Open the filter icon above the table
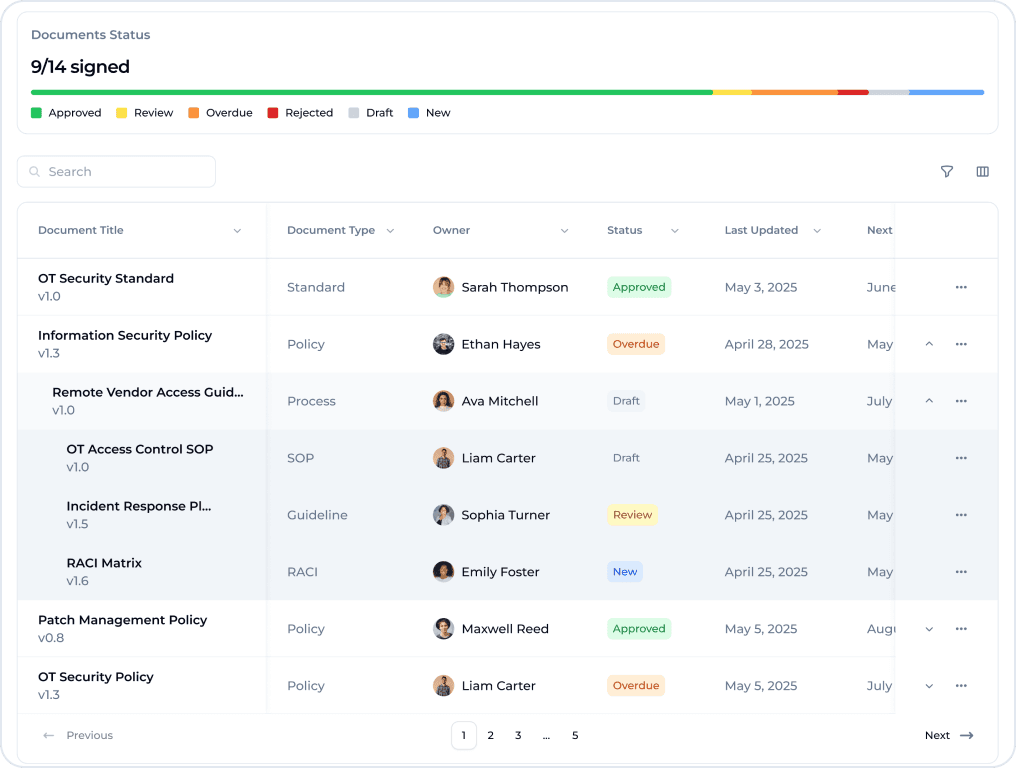The height and width of the screenshot is (768, 1016). point(947,172)
